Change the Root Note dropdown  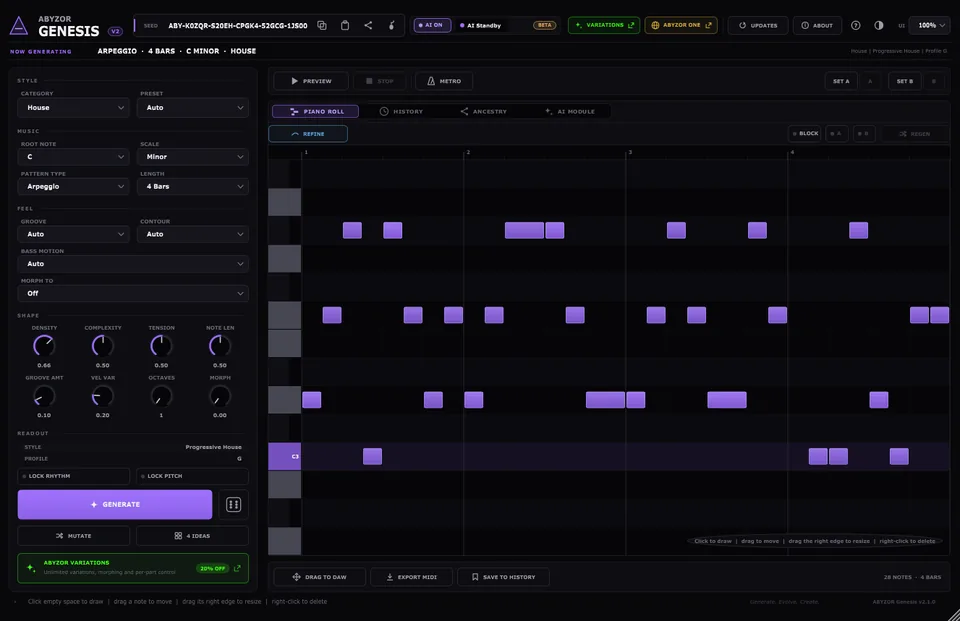73,157
